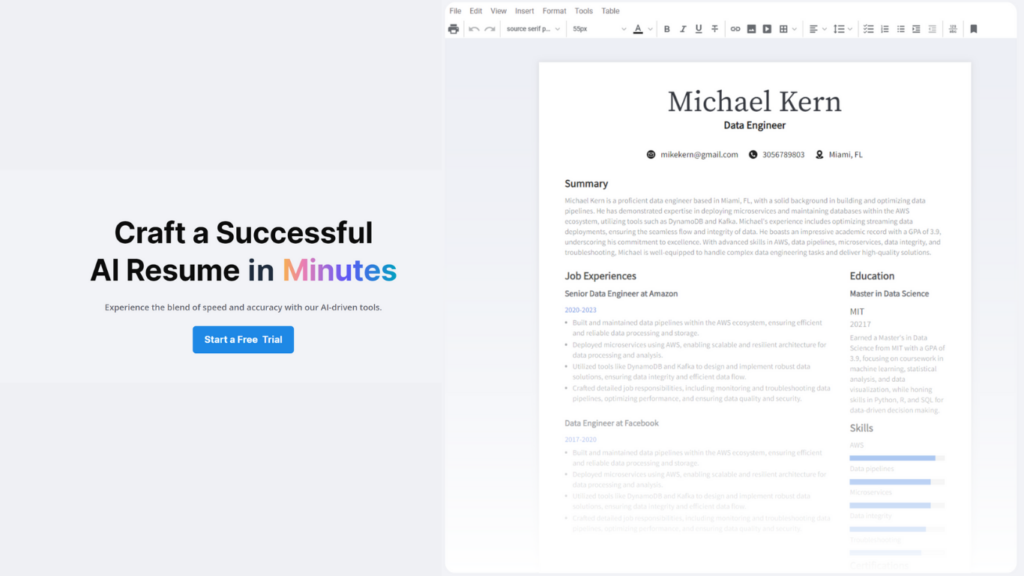Open the source serif font family dropdown
This screenshot has height=576, width=1024.
tap(532, 29)
